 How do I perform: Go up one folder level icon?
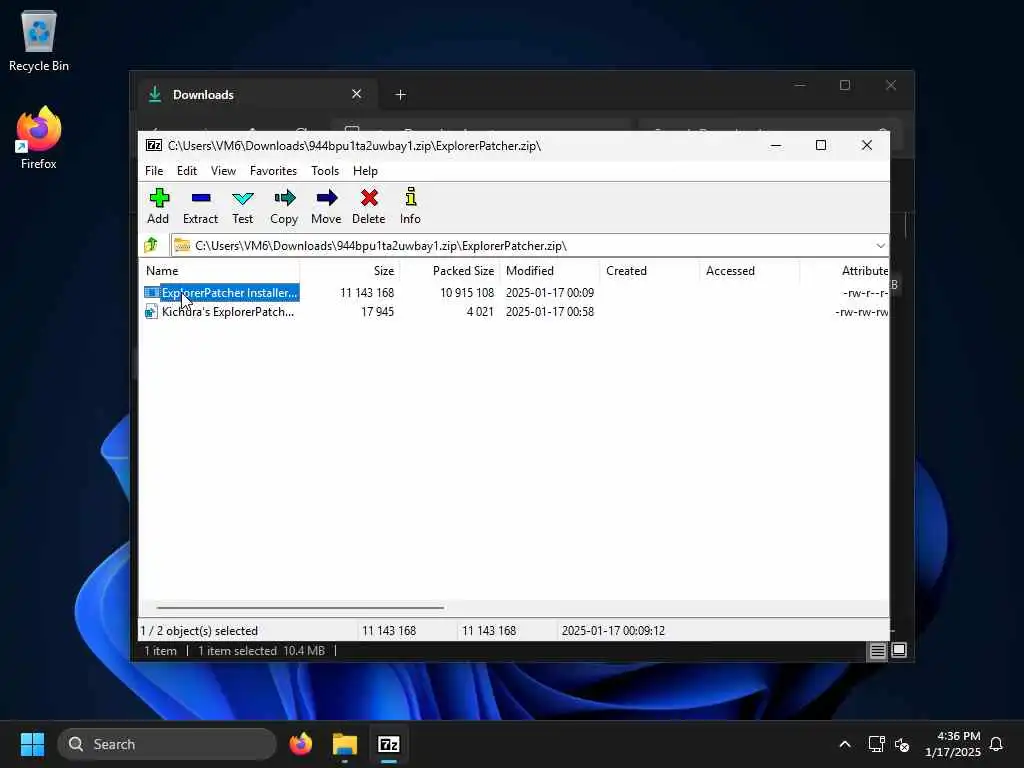(152, 246)
